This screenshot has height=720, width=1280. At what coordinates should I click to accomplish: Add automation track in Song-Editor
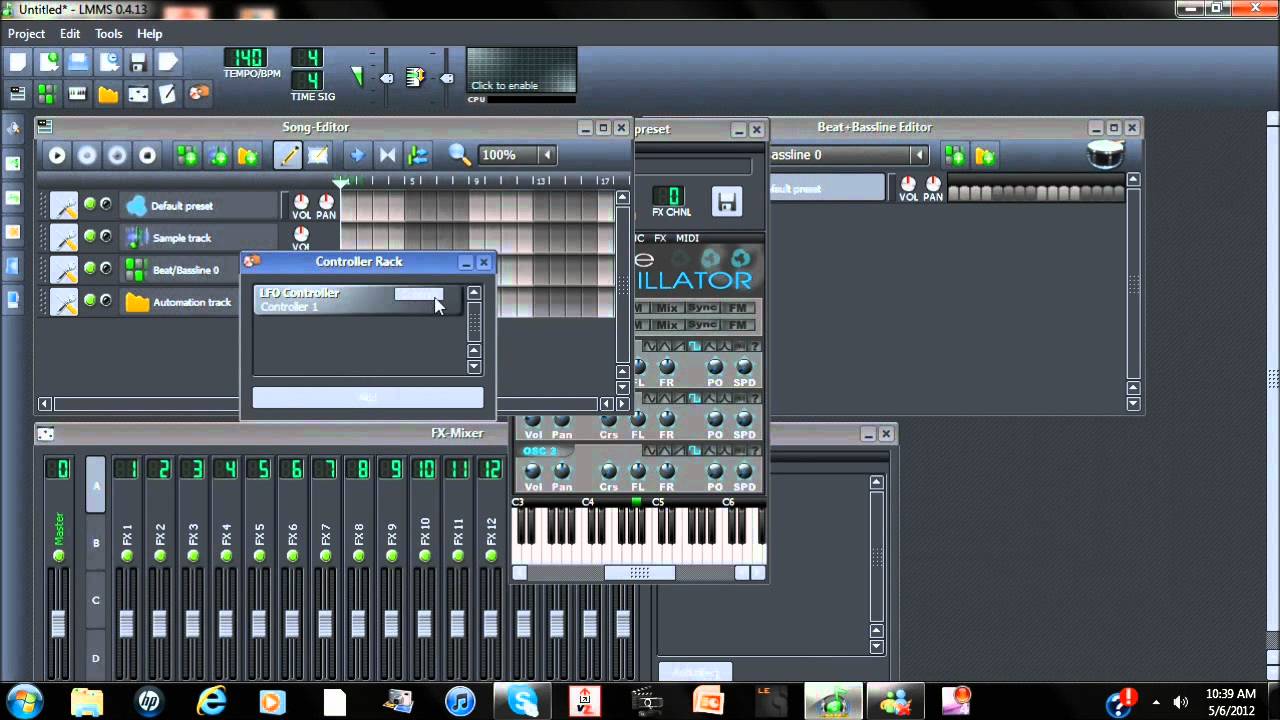pos(247,155)
